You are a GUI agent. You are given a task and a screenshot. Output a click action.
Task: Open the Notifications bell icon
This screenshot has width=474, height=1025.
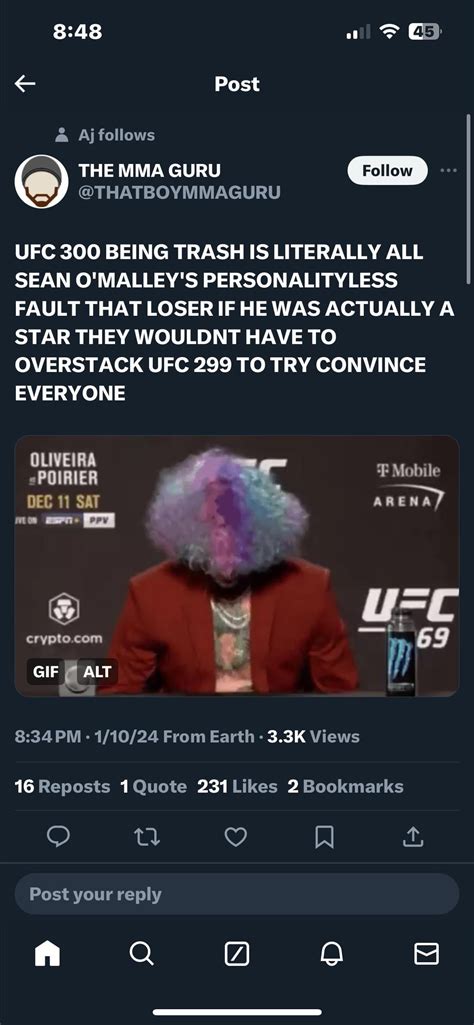click(x=331, y=955)
